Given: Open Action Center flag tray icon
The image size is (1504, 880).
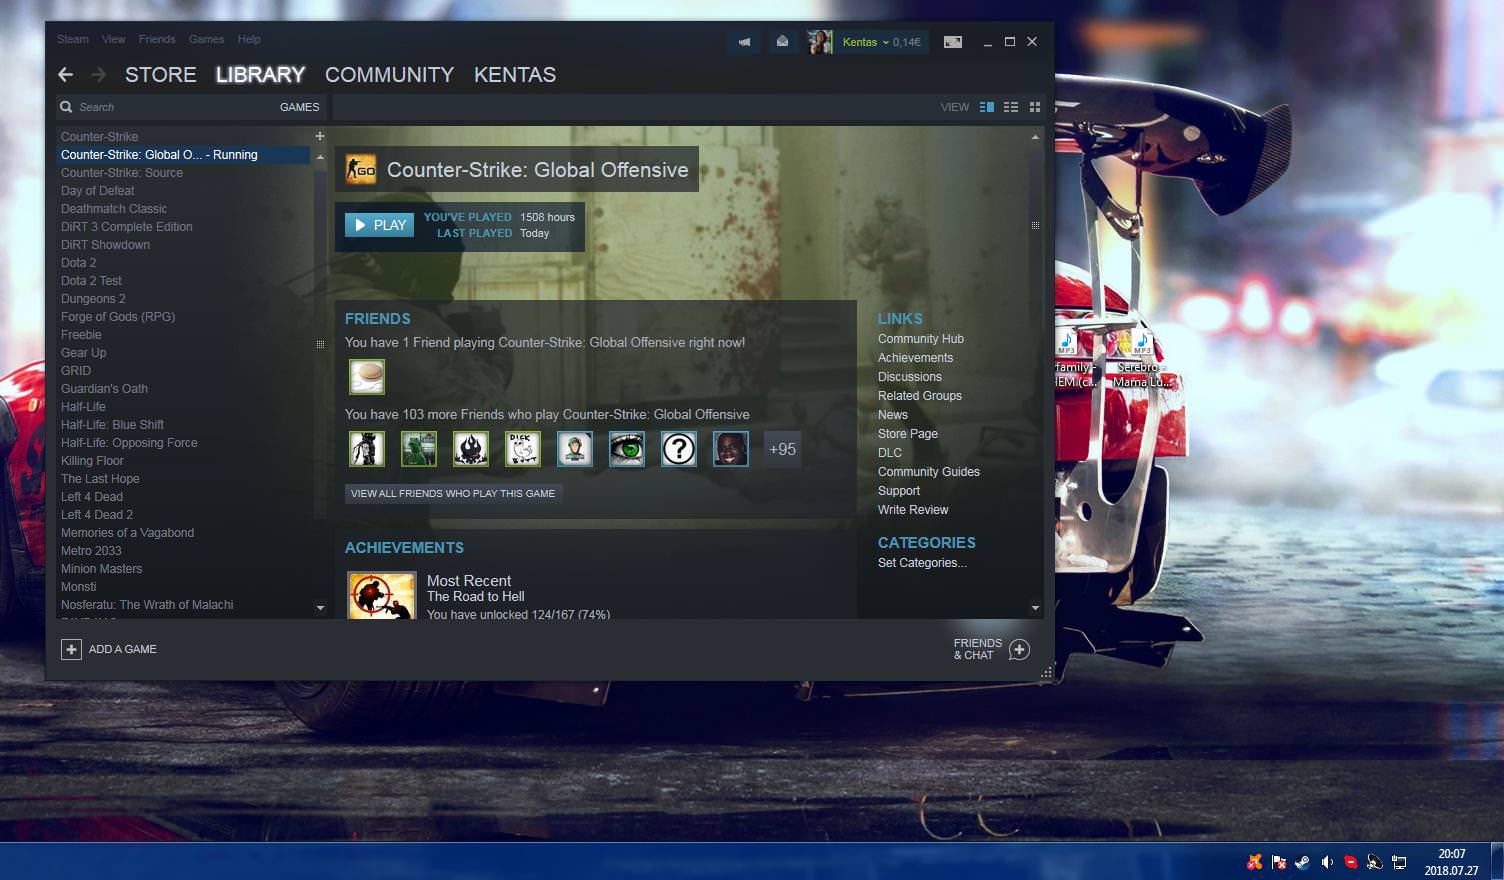Looking at the screenshot, I should pos(1278,862).
